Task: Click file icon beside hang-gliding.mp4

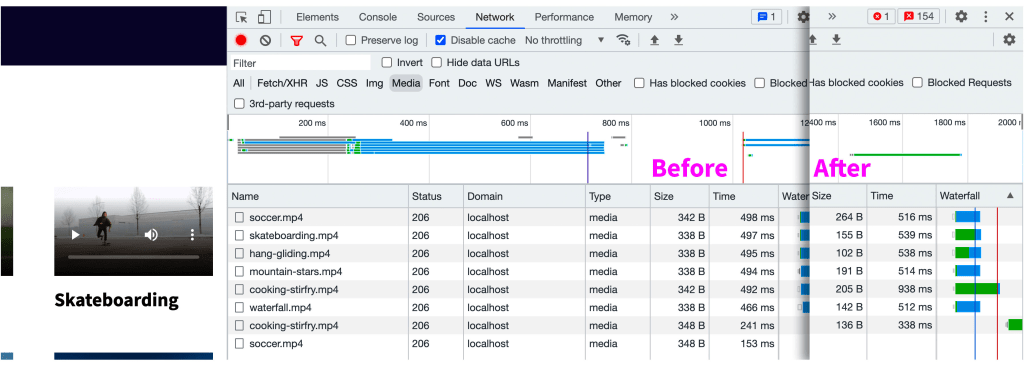Action: 240,254
